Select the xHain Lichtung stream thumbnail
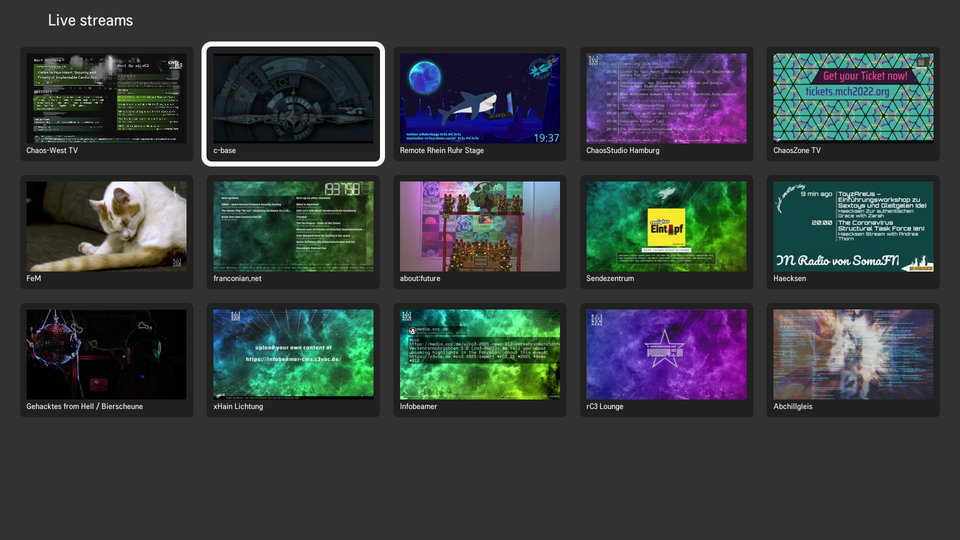The width and height of the screenshot is (960, 540). click(293, 354)
